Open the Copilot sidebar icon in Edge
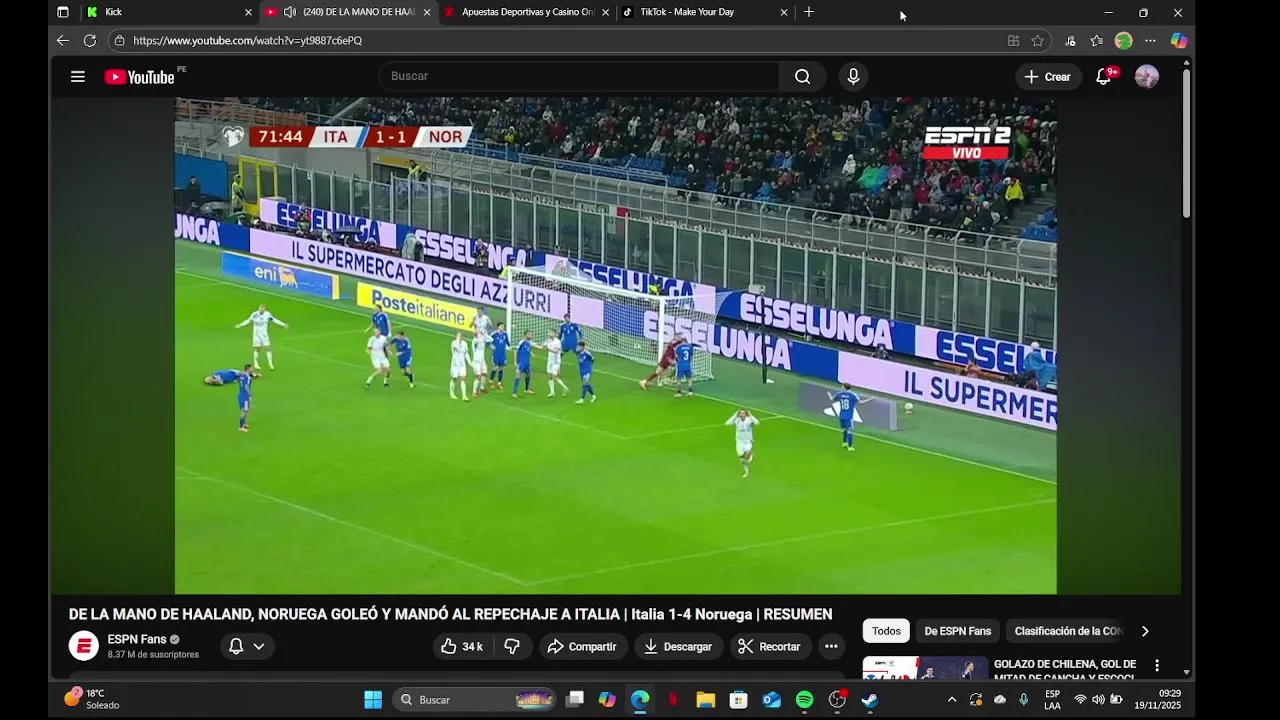The height and width of the screenshot is (720, 1280). 1179,41
